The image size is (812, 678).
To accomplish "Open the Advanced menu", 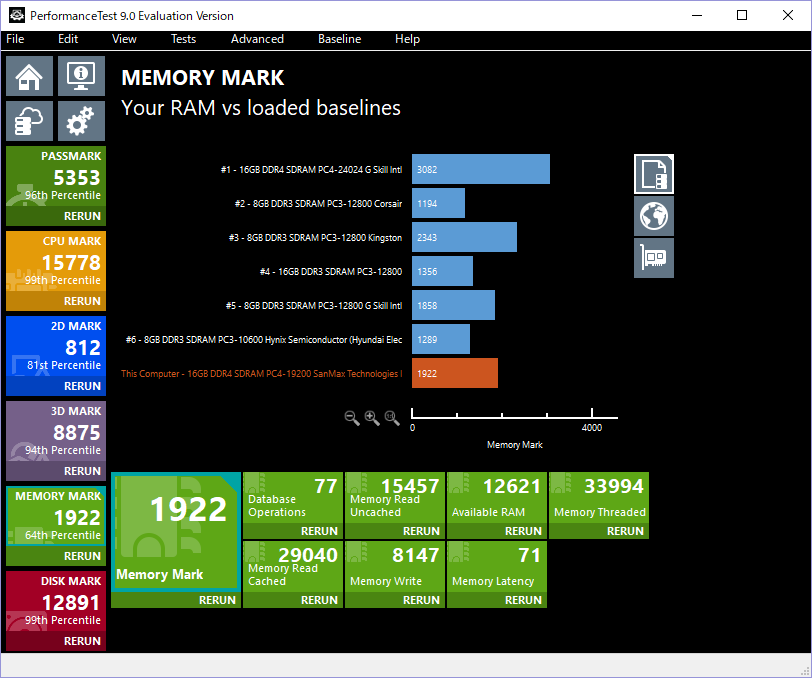I will pos(257,39).
